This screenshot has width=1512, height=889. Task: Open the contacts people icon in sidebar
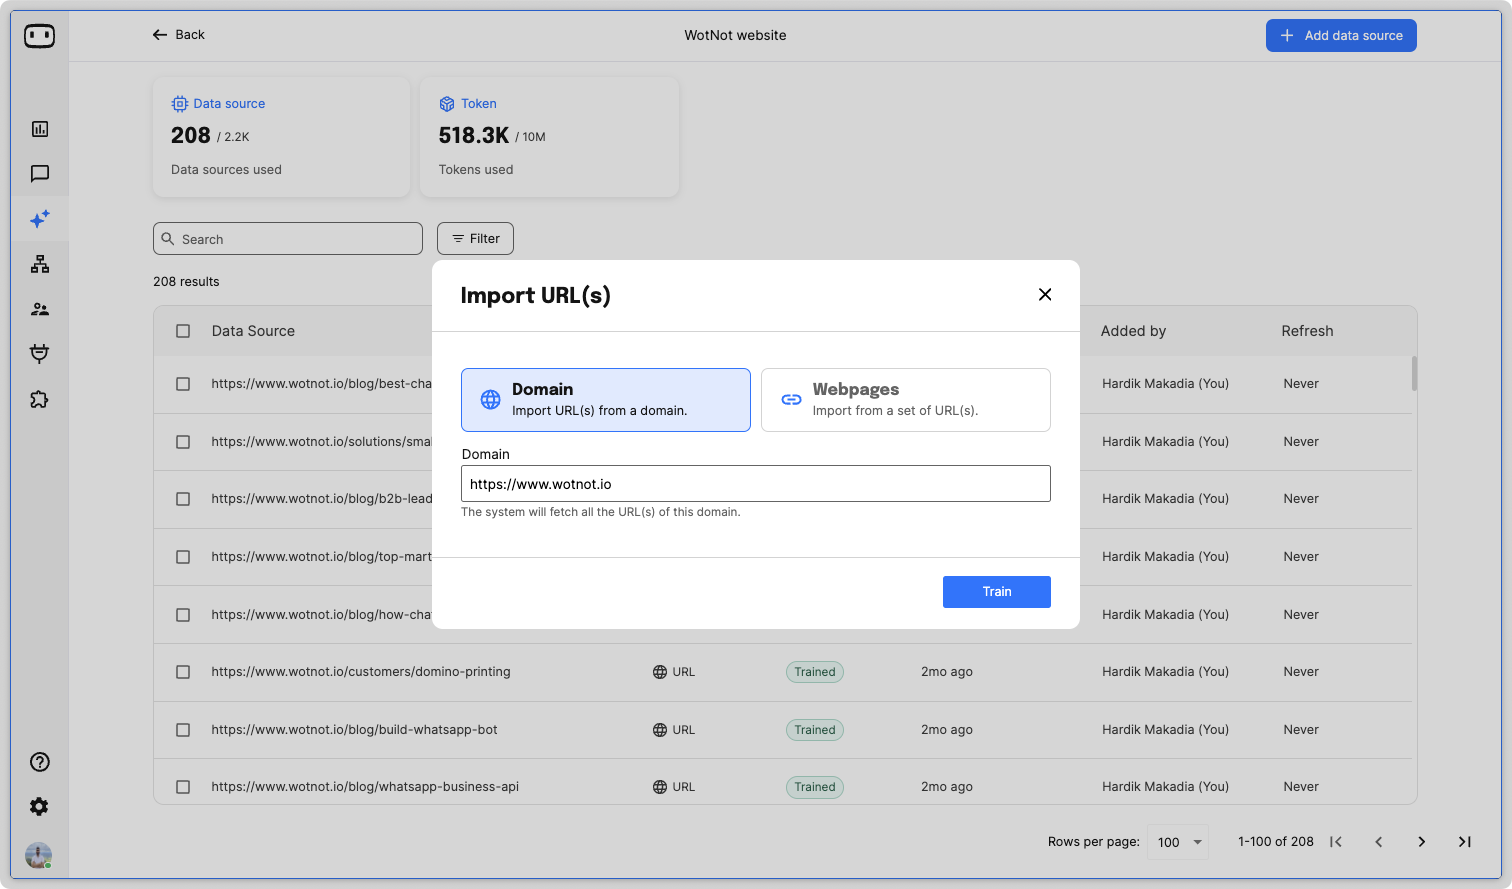40,309
